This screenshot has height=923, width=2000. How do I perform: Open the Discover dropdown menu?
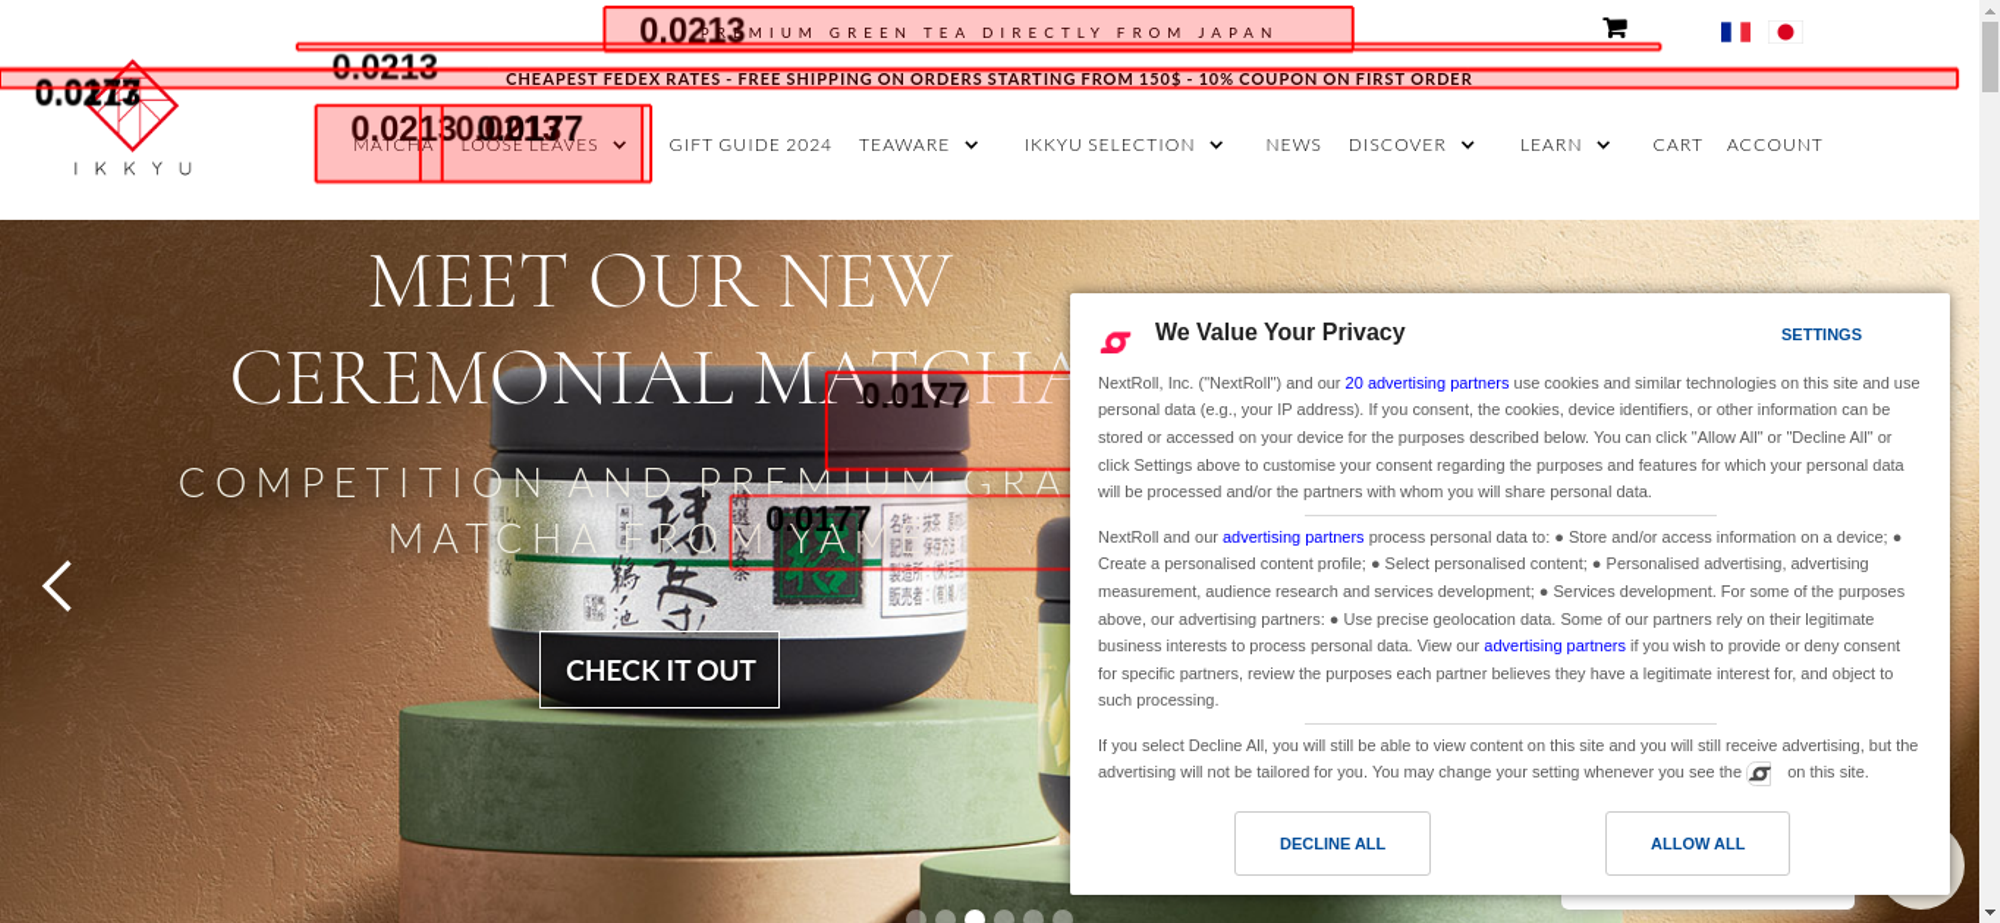pyautogui.click(x=1467, y=145)
